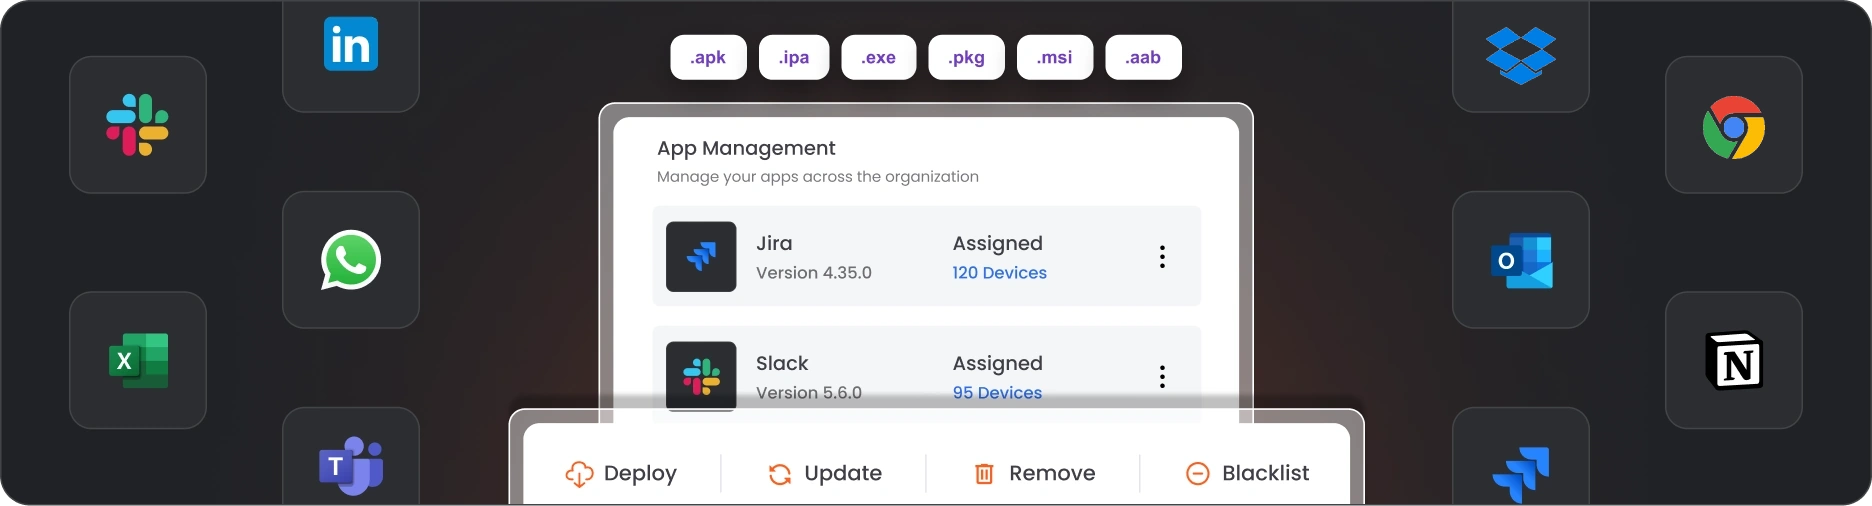The width and height of the screenshot is (1872, 506).
Task: Click the Jira app name text
Action: point(774,243)
